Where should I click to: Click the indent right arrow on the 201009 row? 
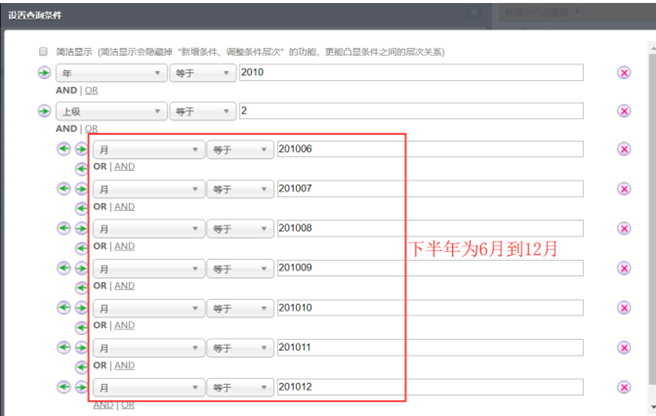81,268
